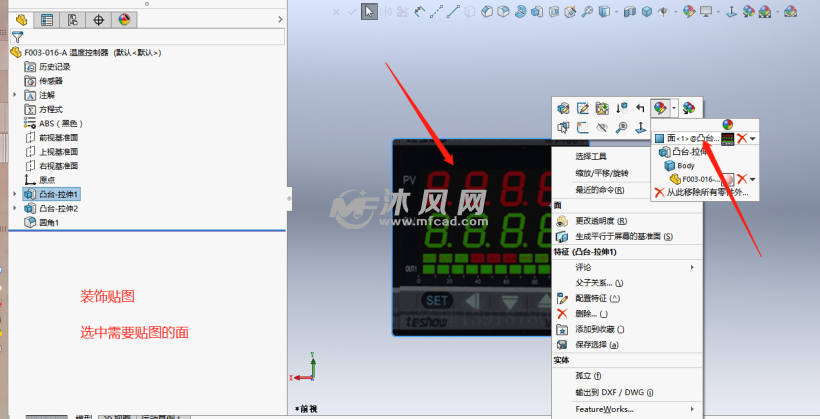
Task: Click the display style cube icon
Action: (647, 11)
